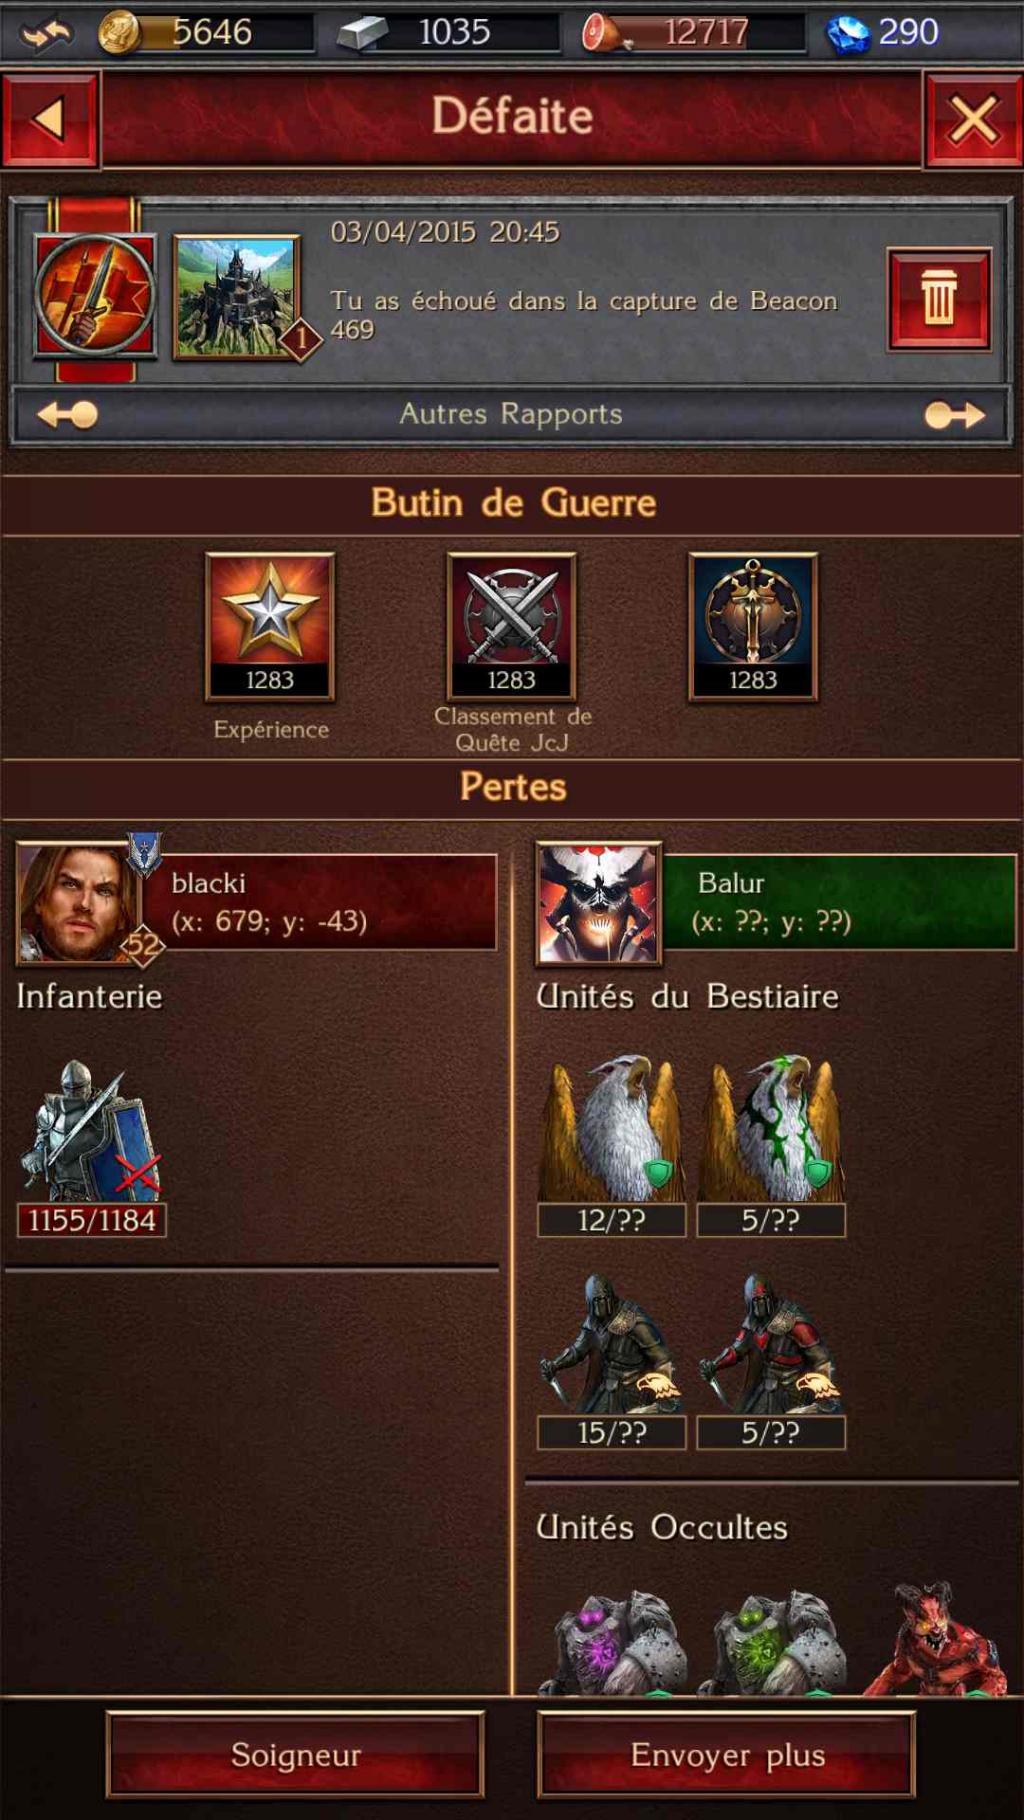Screen dimensions: 1024x1820
Task: Show previous report with left arrow
Action: (x=68, y=414)
